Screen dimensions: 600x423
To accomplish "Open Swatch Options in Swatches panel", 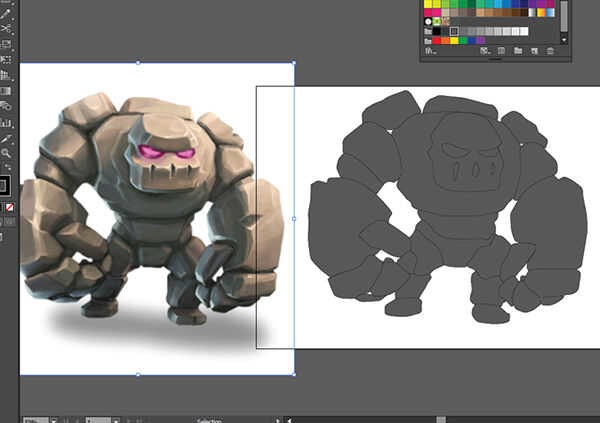I will 501,51.
